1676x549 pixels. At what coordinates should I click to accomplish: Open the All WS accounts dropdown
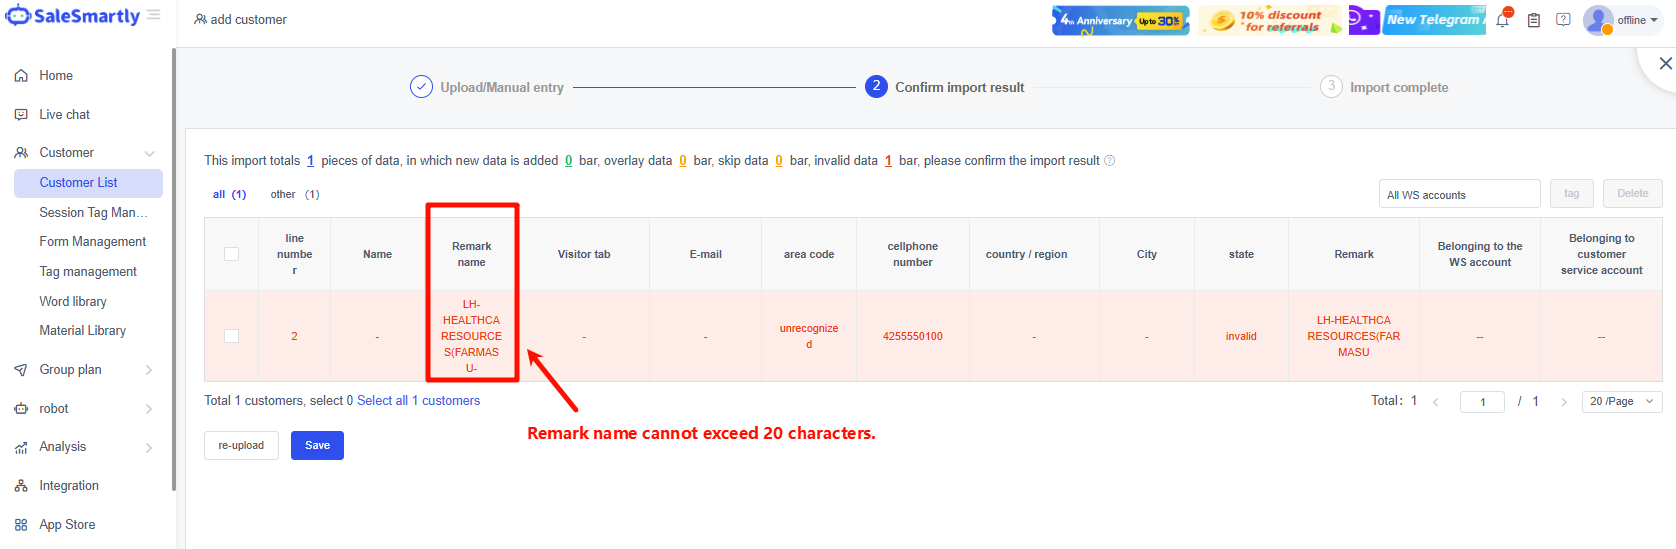pyautogui.click(x=1458, y=194)
